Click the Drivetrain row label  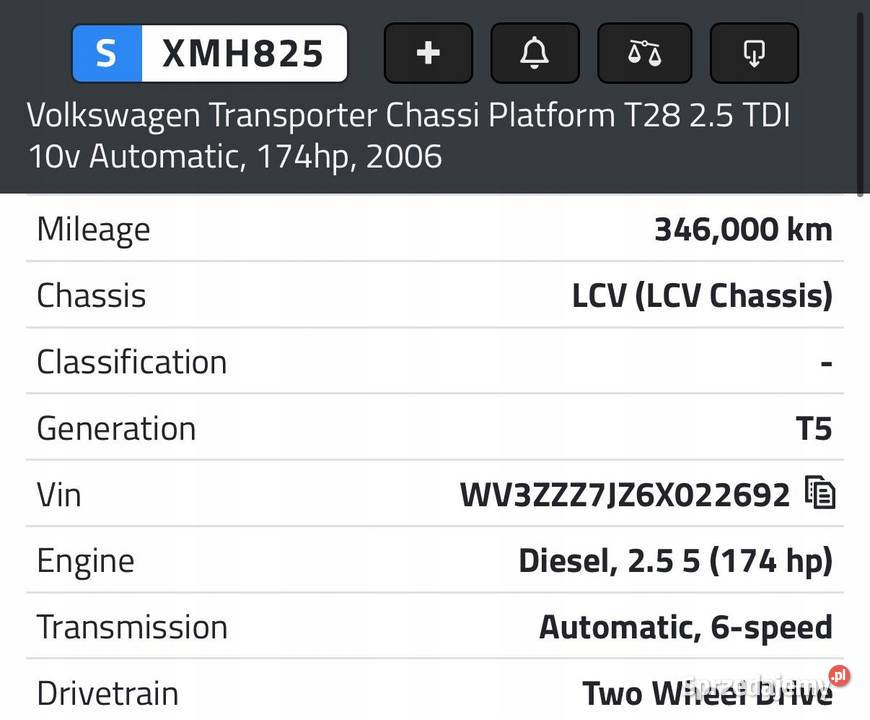tap(108, 694)
